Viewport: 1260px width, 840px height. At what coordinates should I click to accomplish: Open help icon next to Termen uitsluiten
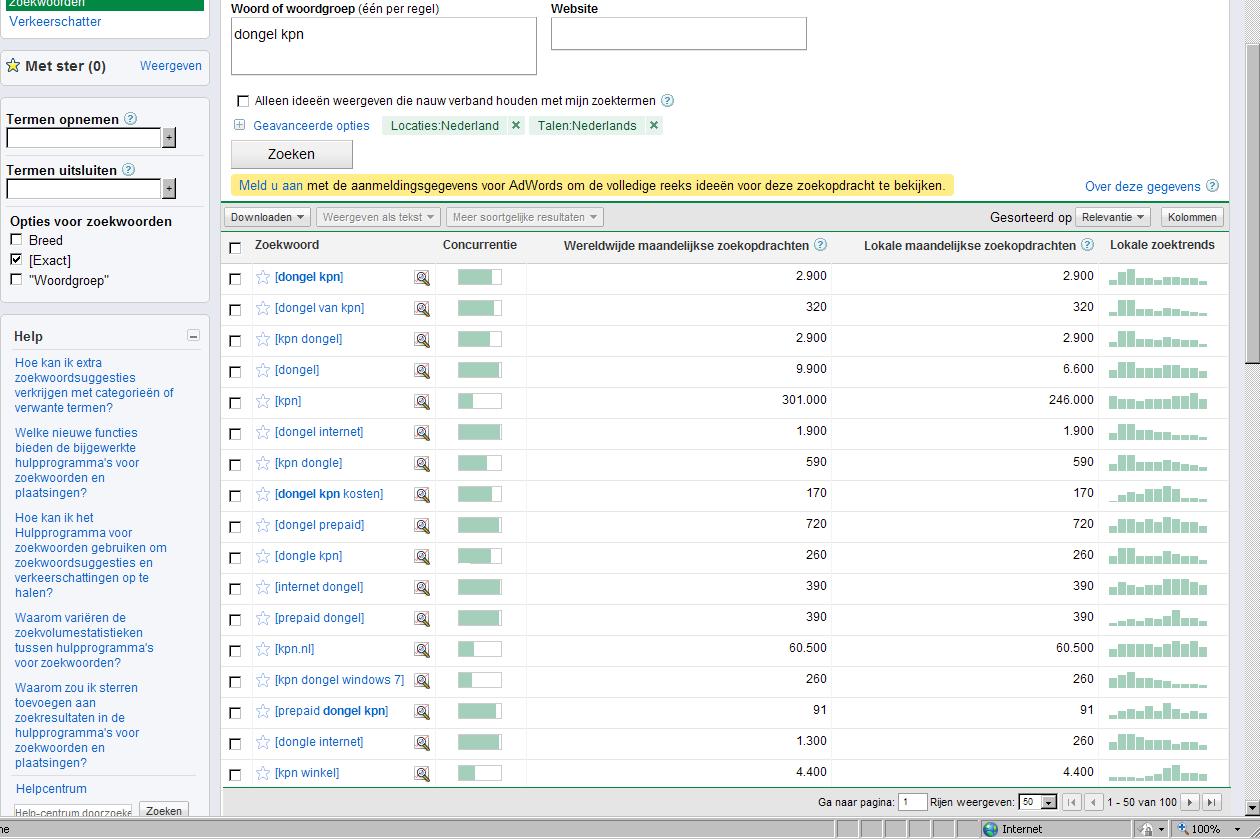point(128,170)
